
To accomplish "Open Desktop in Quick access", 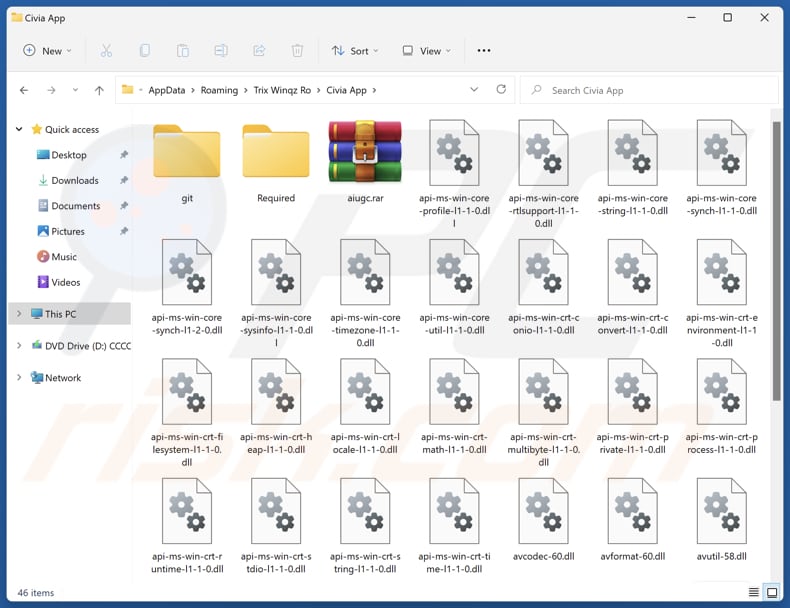I will (x=69, y=155).
